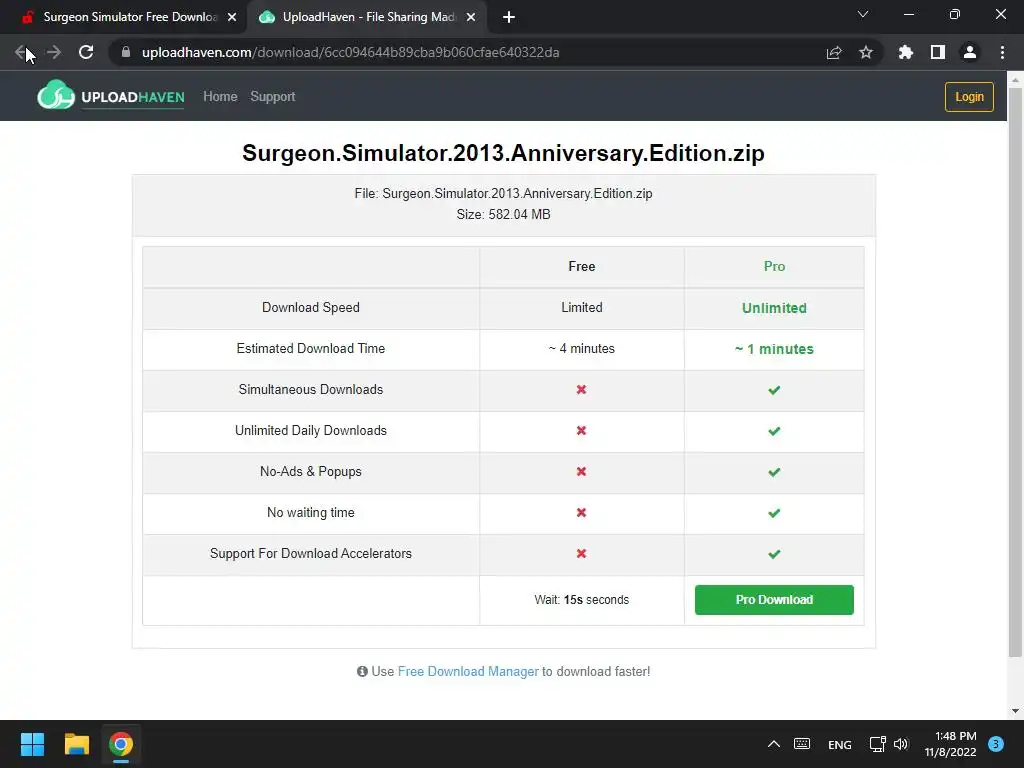Screen dimensions: 1024x768
Task: Click the Chrome taskbar icon
Action: pos(121,744)
